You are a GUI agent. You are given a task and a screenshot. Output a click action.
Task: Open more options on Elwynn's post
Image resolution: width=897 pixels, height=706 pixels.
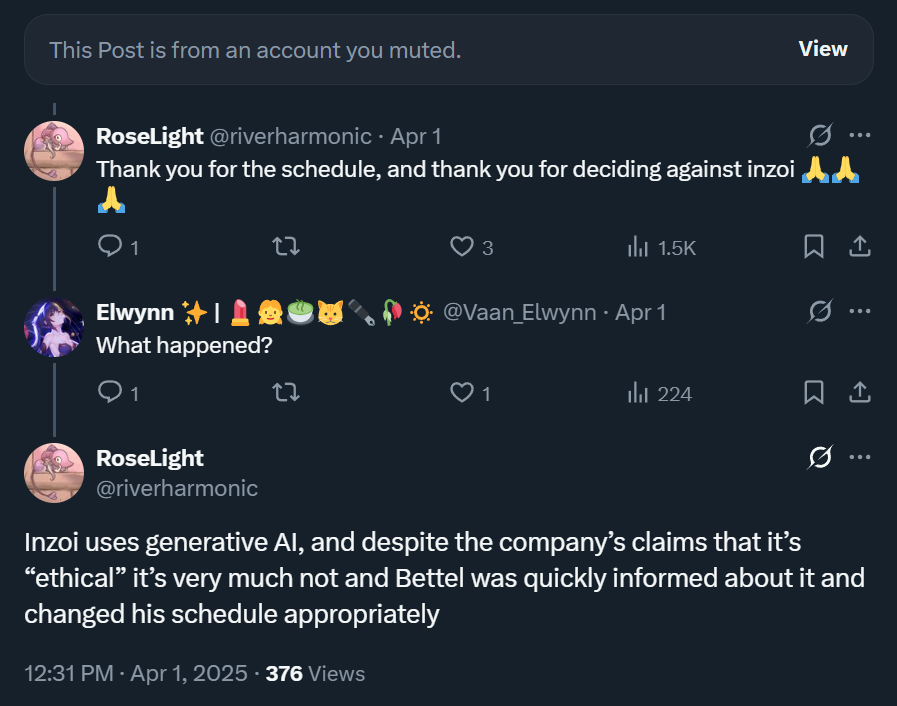click(859, 312)
